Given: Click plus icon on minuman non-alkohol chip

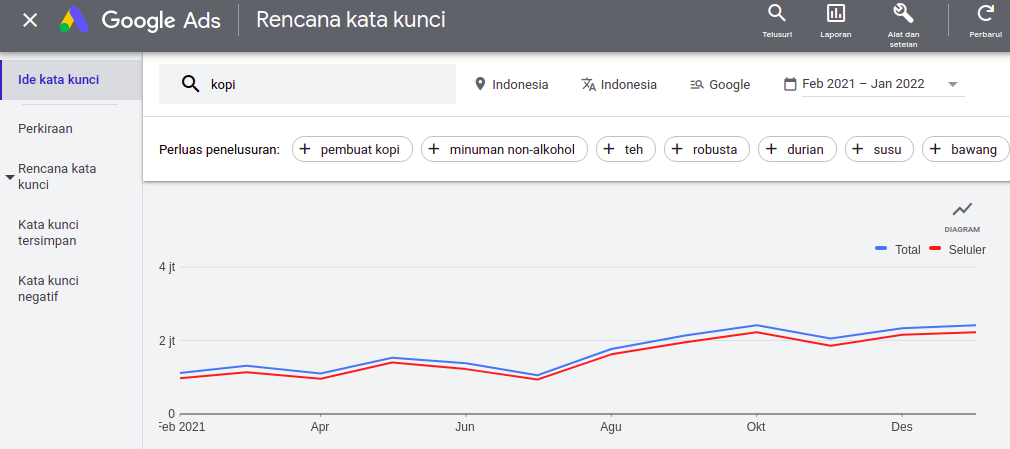Looking at the screenshot, I should coord(435,149).
